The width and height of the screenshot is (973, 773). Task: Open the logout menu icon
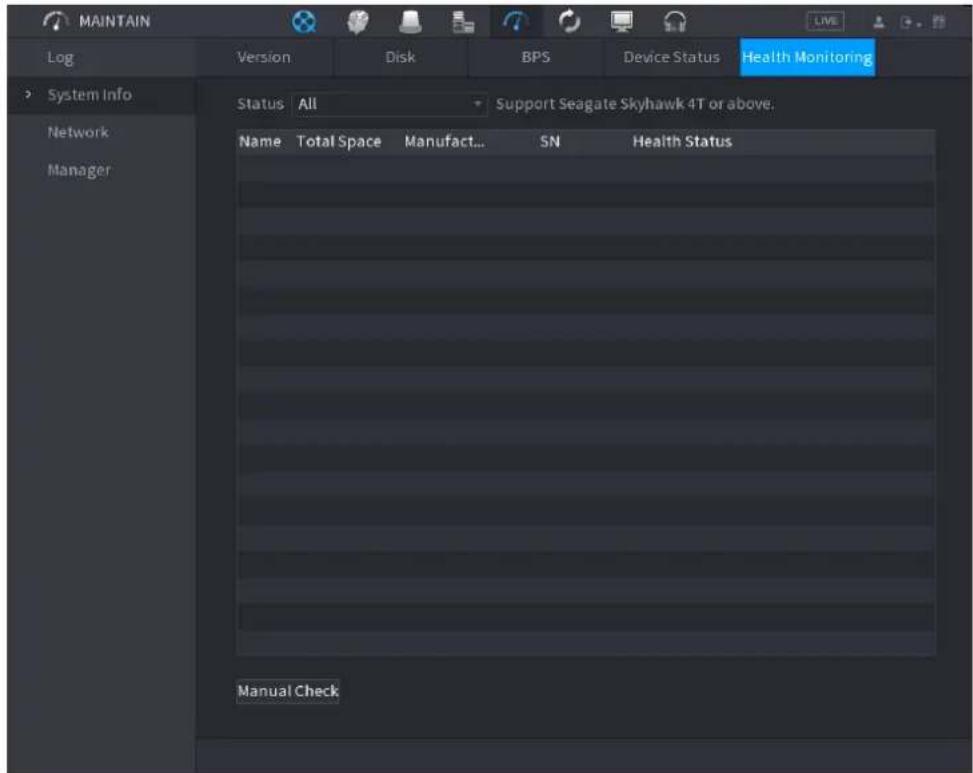(x=909, y=23)
